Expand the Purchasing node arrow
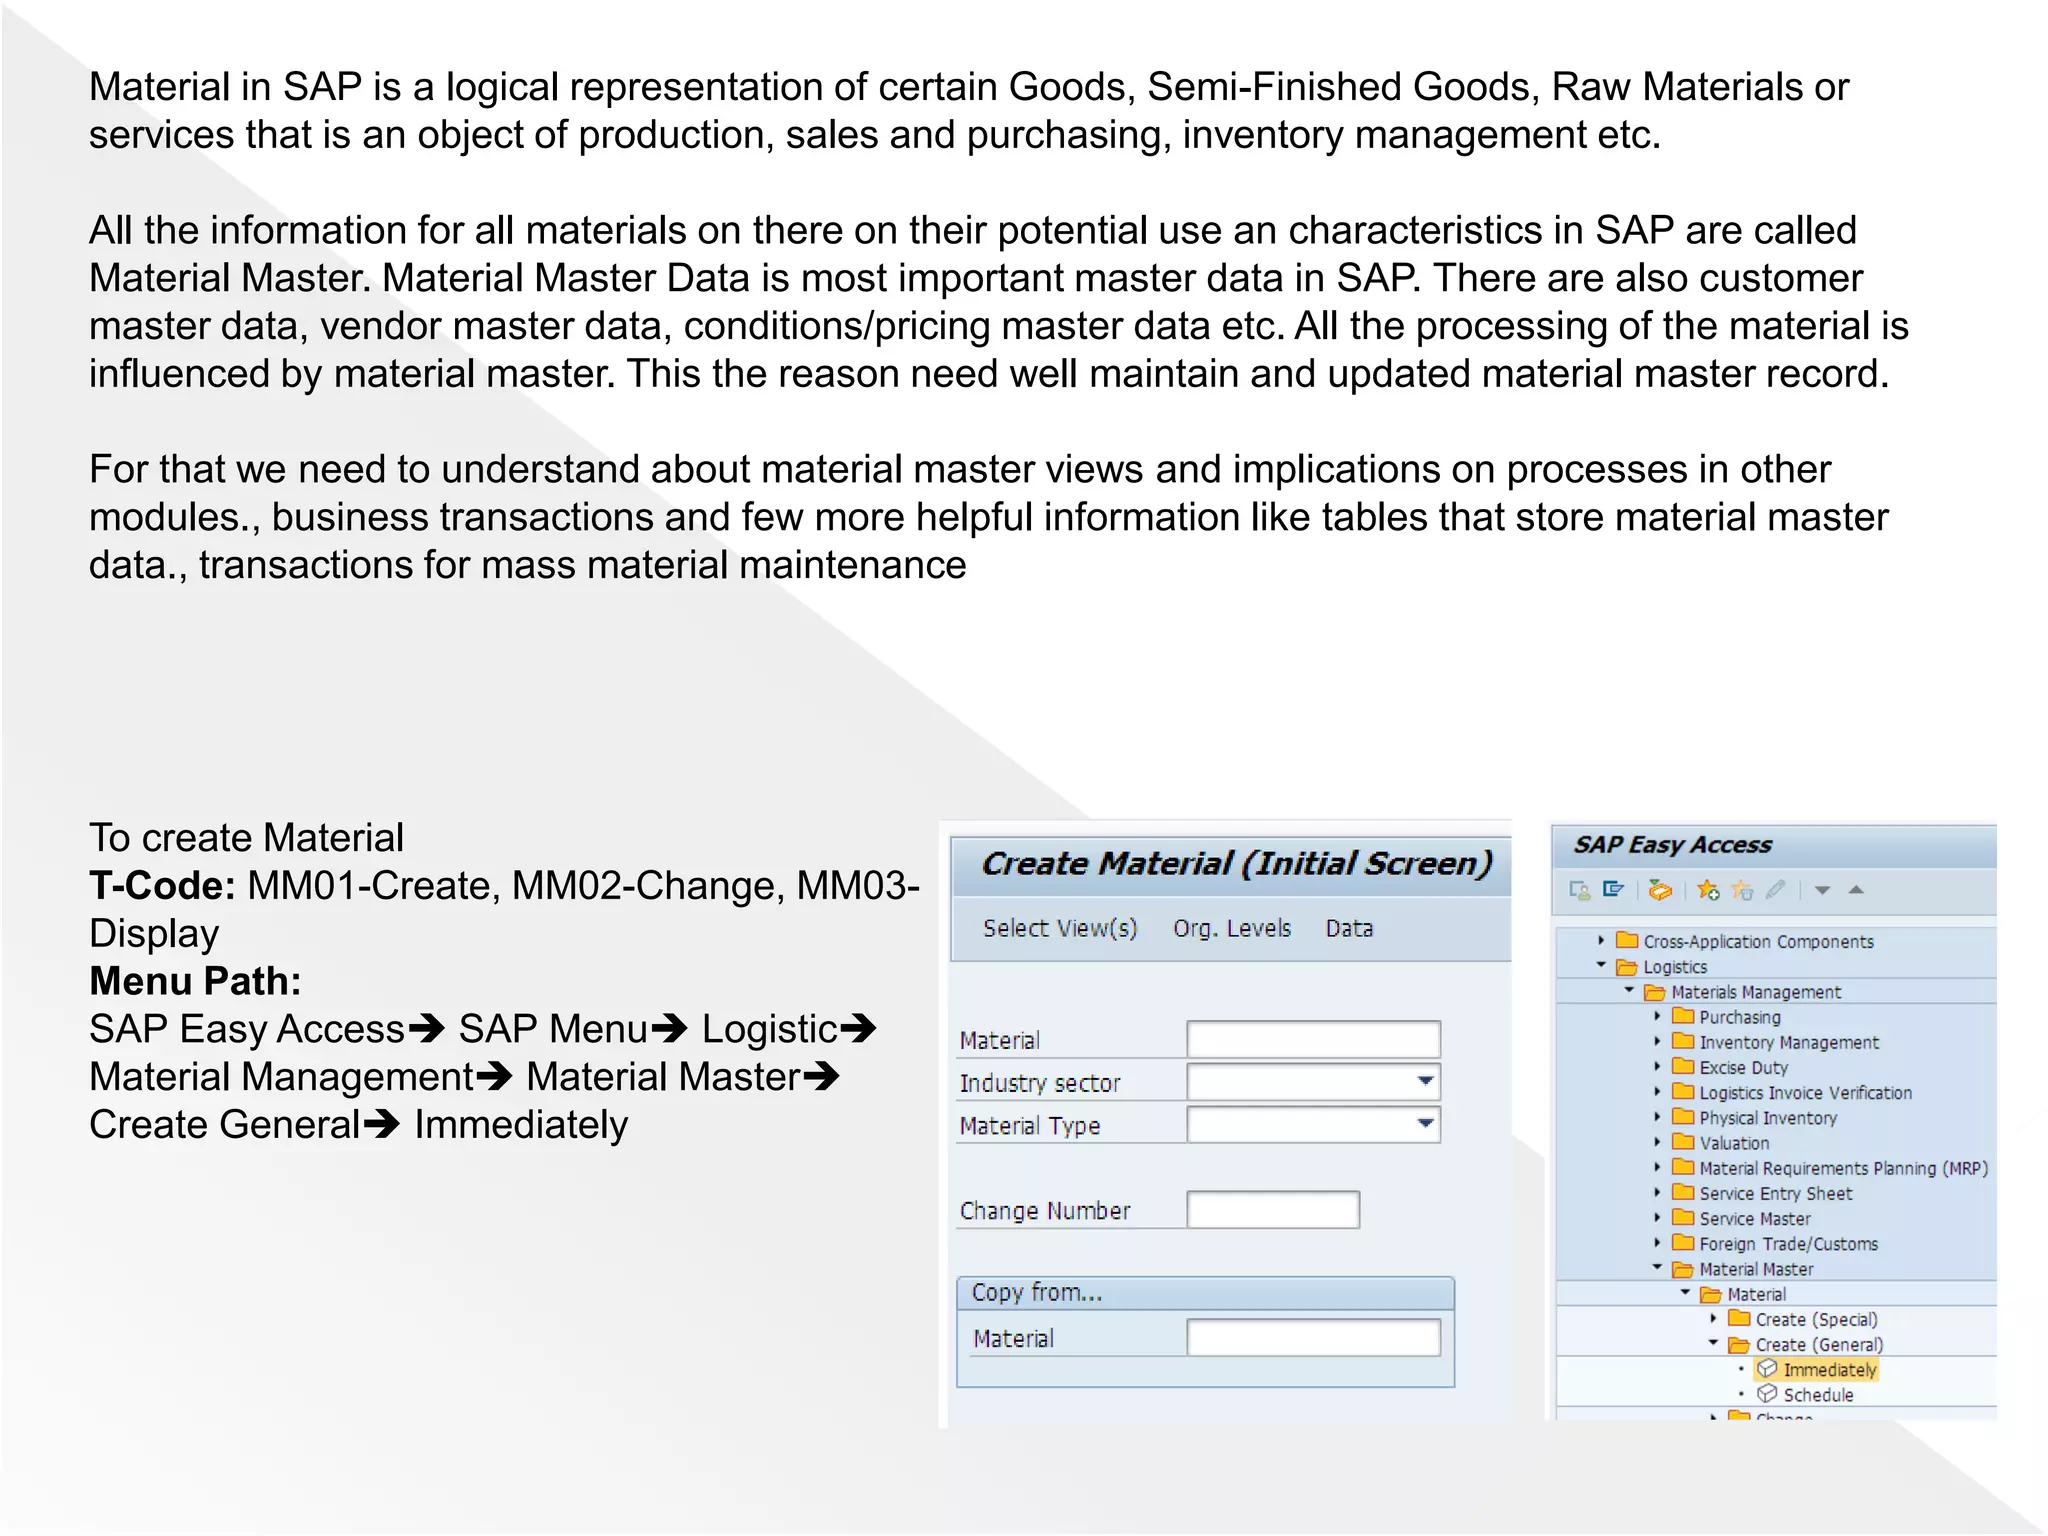Image resolution: width=2048 pixels, height=1536 pixels. tap(1657, 1016)
